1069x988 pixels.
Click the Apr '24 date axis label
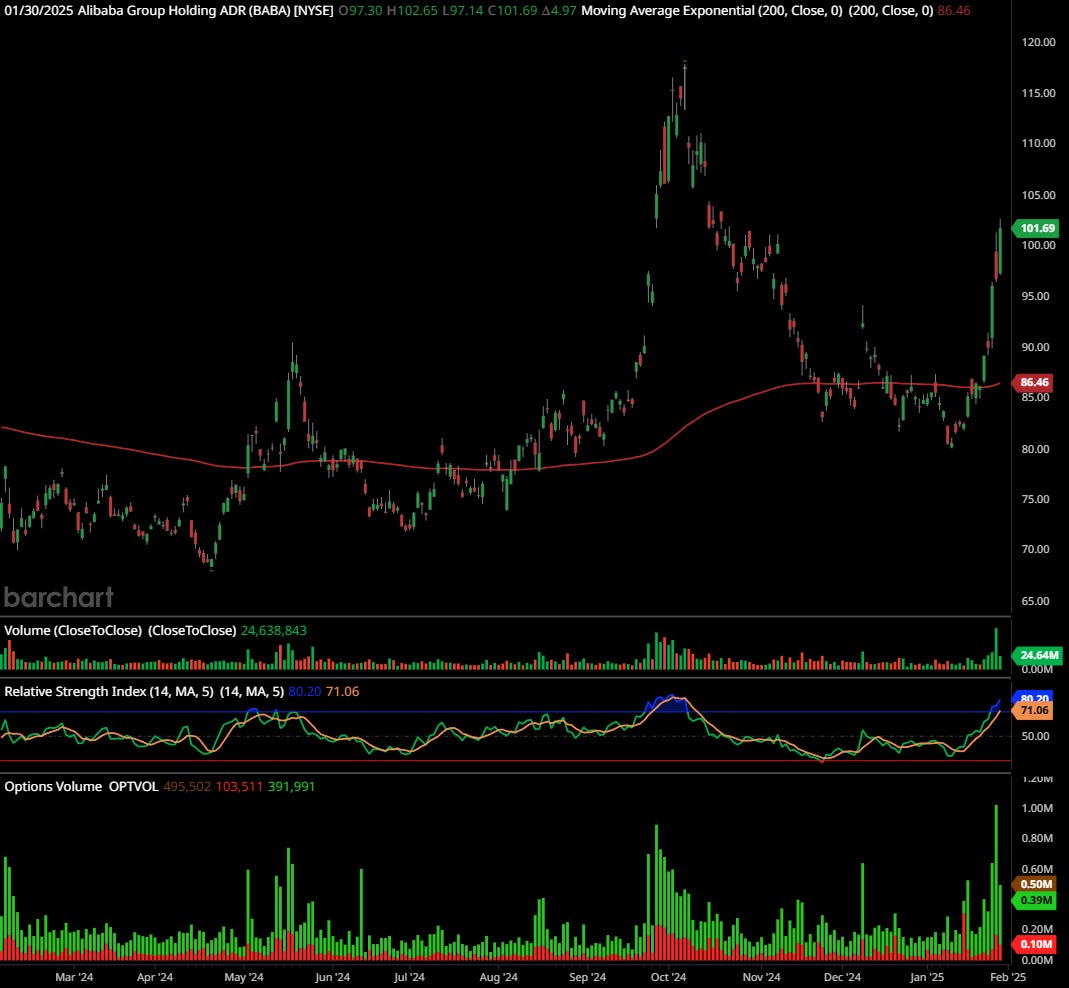coord(155,977)
